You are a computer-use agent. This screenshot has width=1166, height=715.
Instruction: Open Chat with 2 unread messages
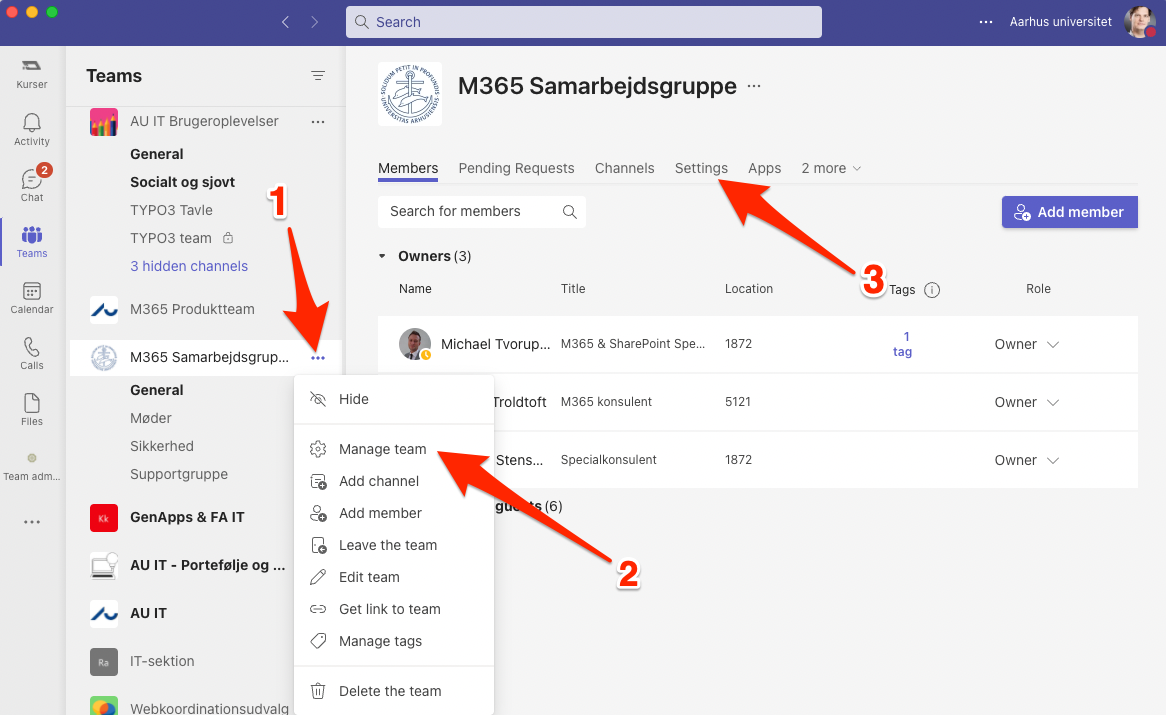pyautogui.click(x=31, y=184)
